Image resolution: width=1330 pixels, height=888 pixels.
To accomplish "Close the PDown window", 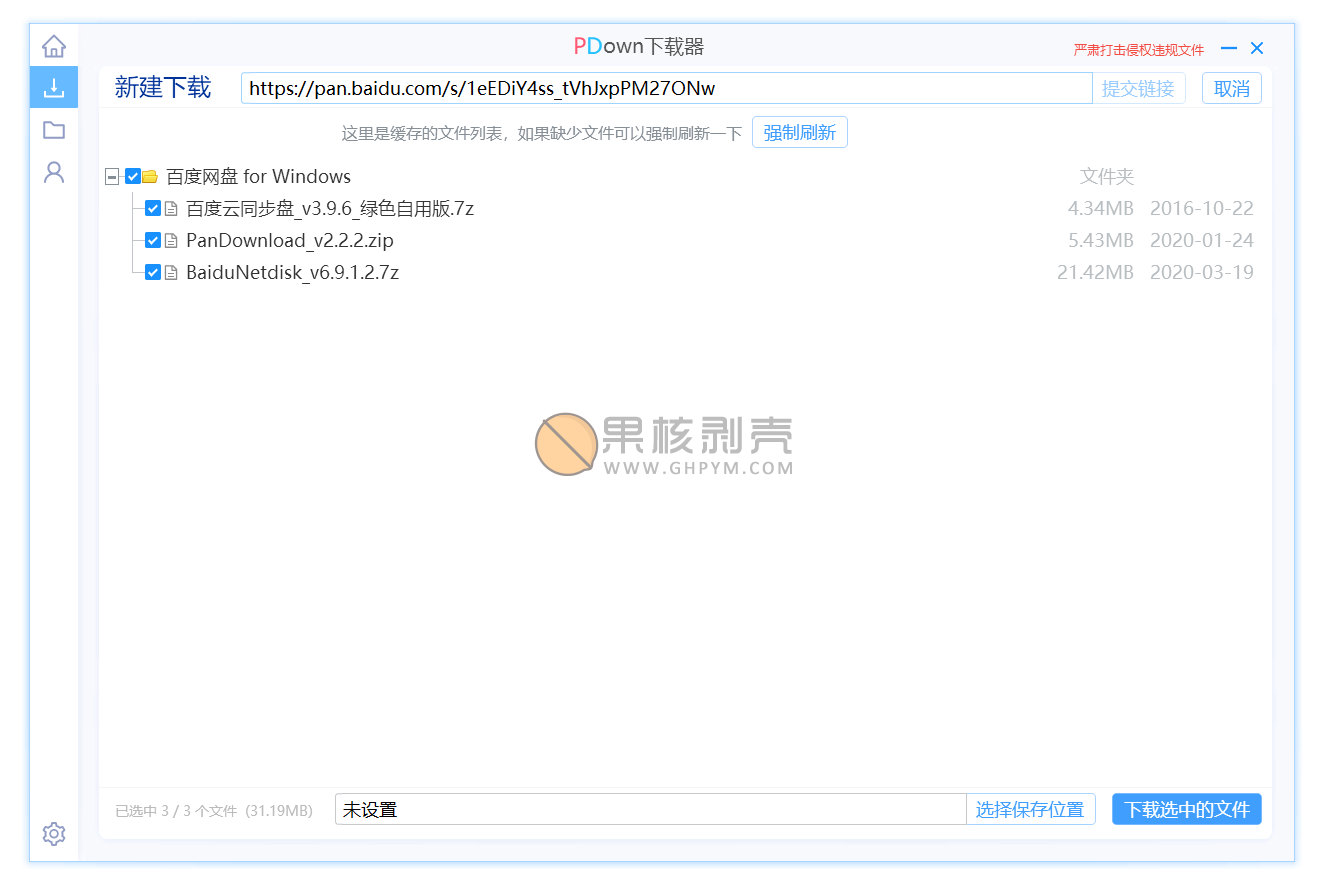I will [1257, 48].
